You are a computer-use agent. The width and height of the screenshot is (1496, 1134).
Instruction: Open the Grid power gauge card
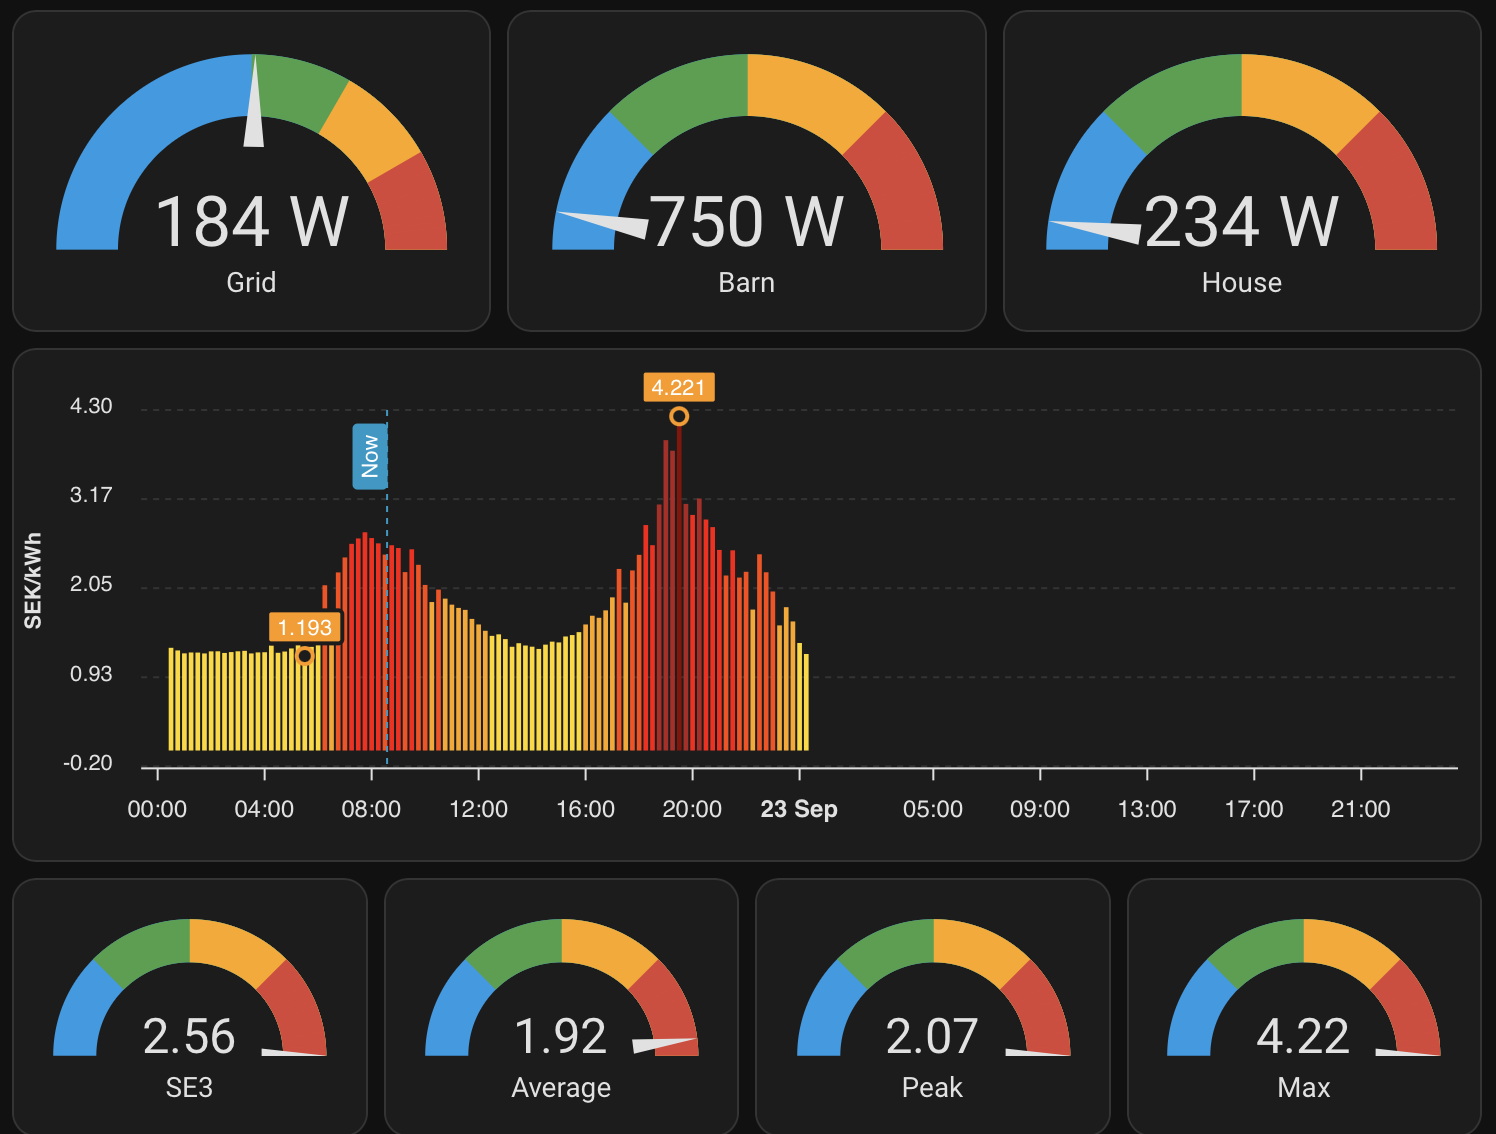coord(251,171)
